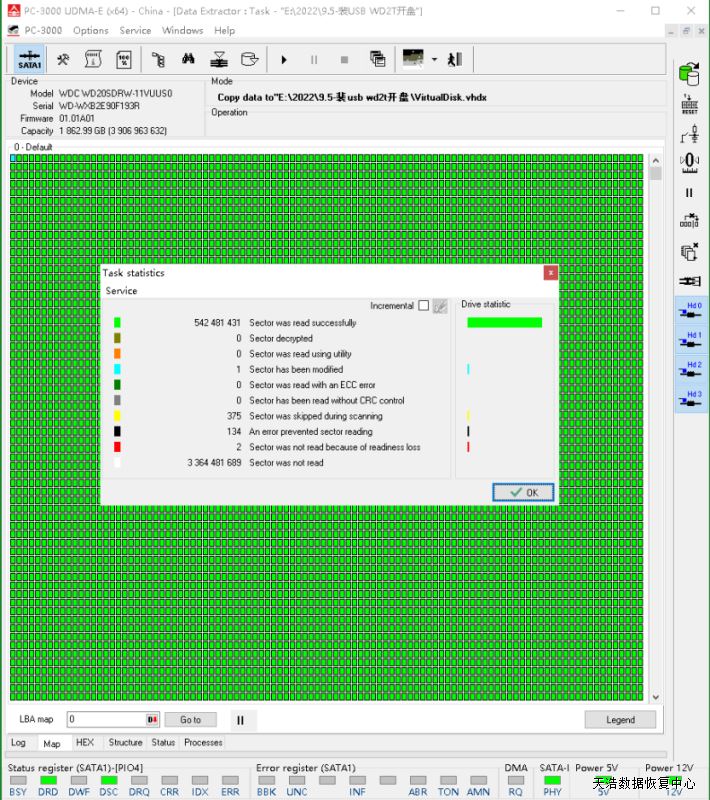710x800 pixels.
Task: Toggle the Incremental checkbox
Action: [424, 306]
